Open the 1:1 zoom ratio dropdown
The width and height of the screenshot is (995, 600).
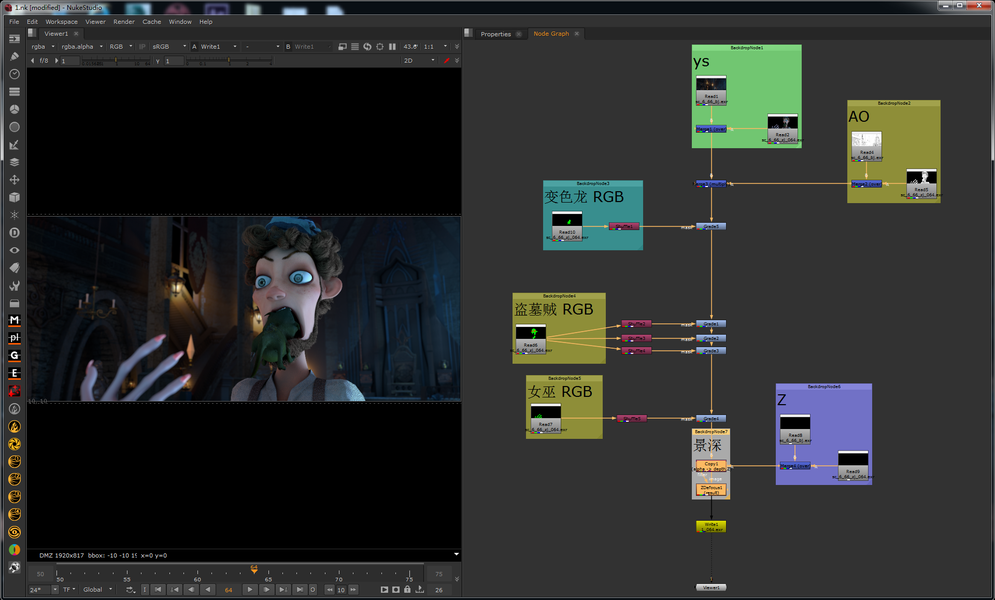(435, 46)
